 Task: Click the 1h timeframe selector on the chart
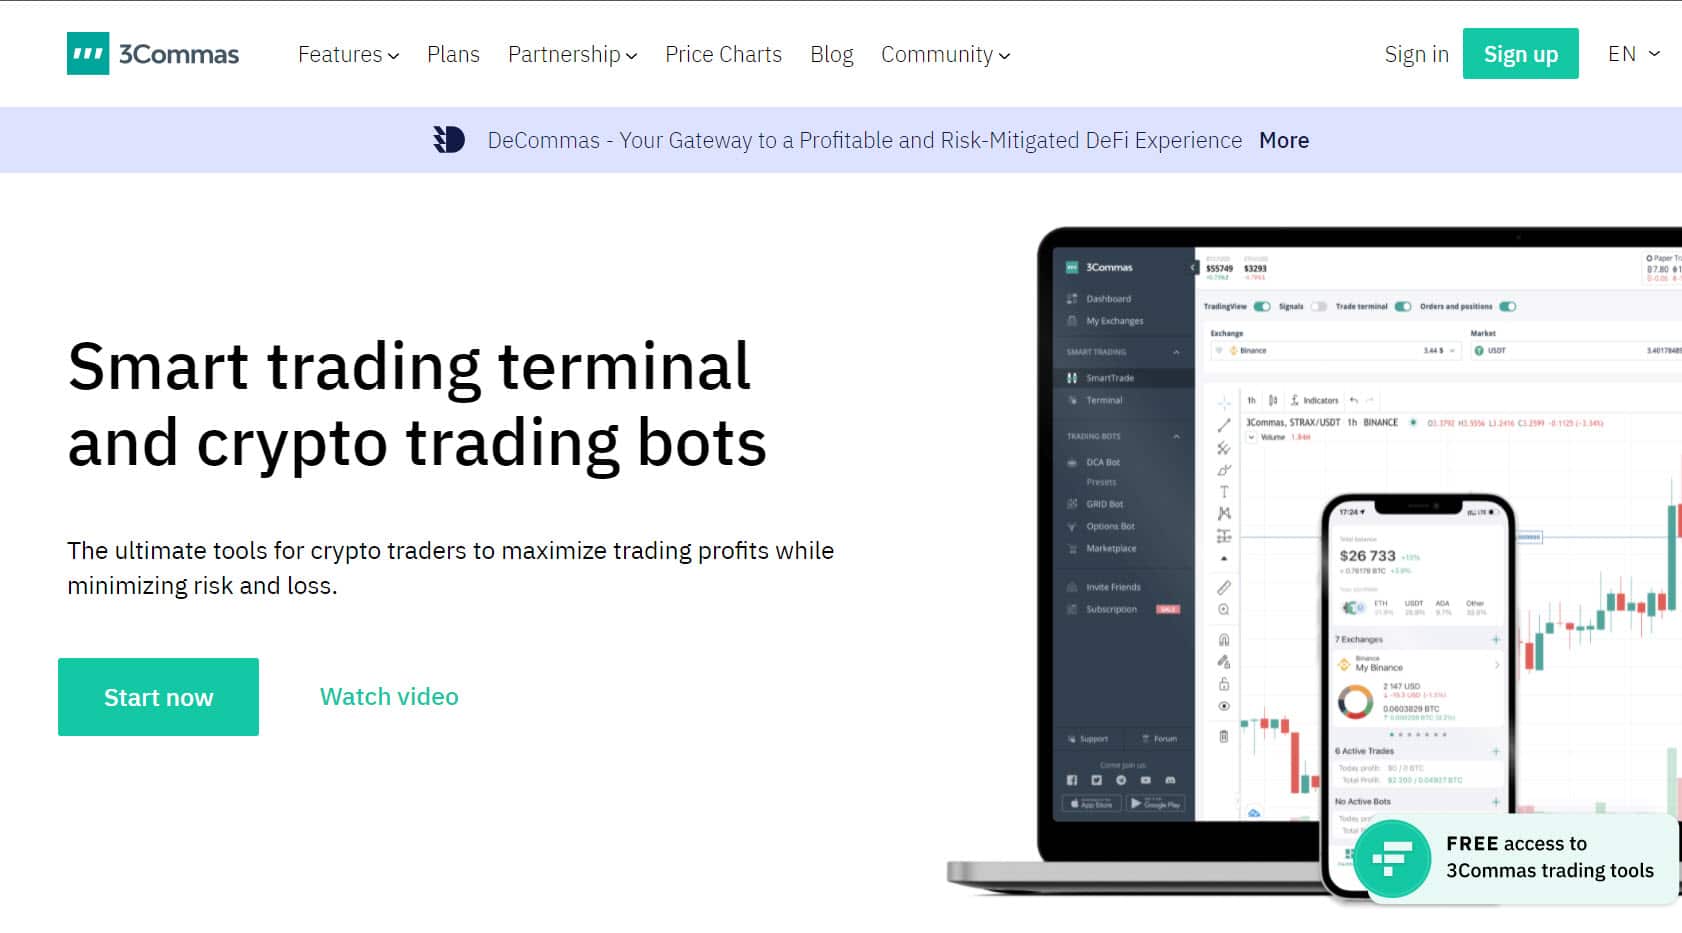pos(1251,400)
